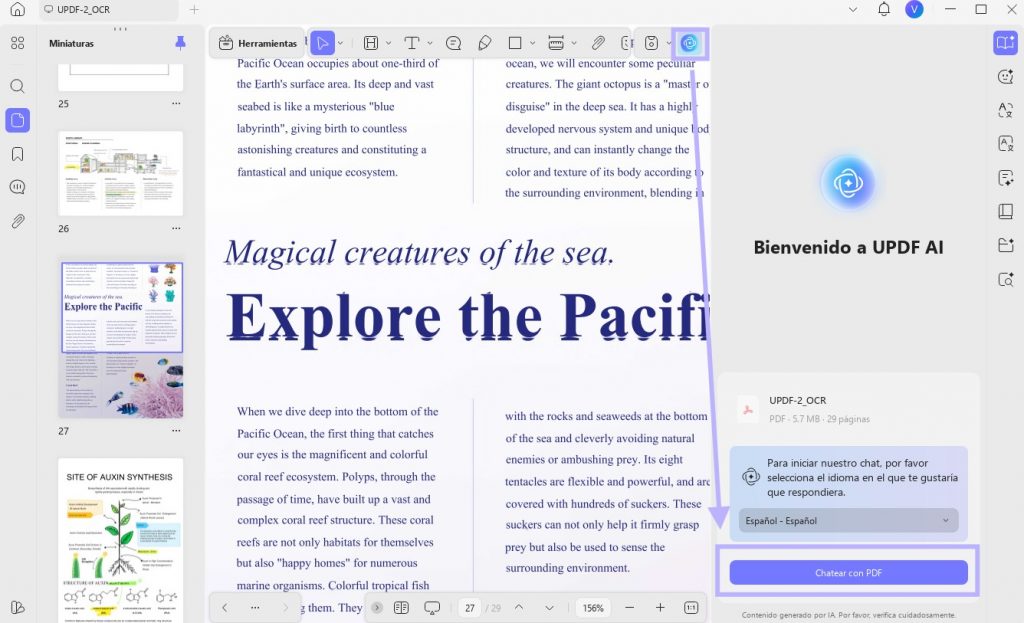
Task: Open the OCR icon in the right sidebar
Action: click(x=1006, y=143)
